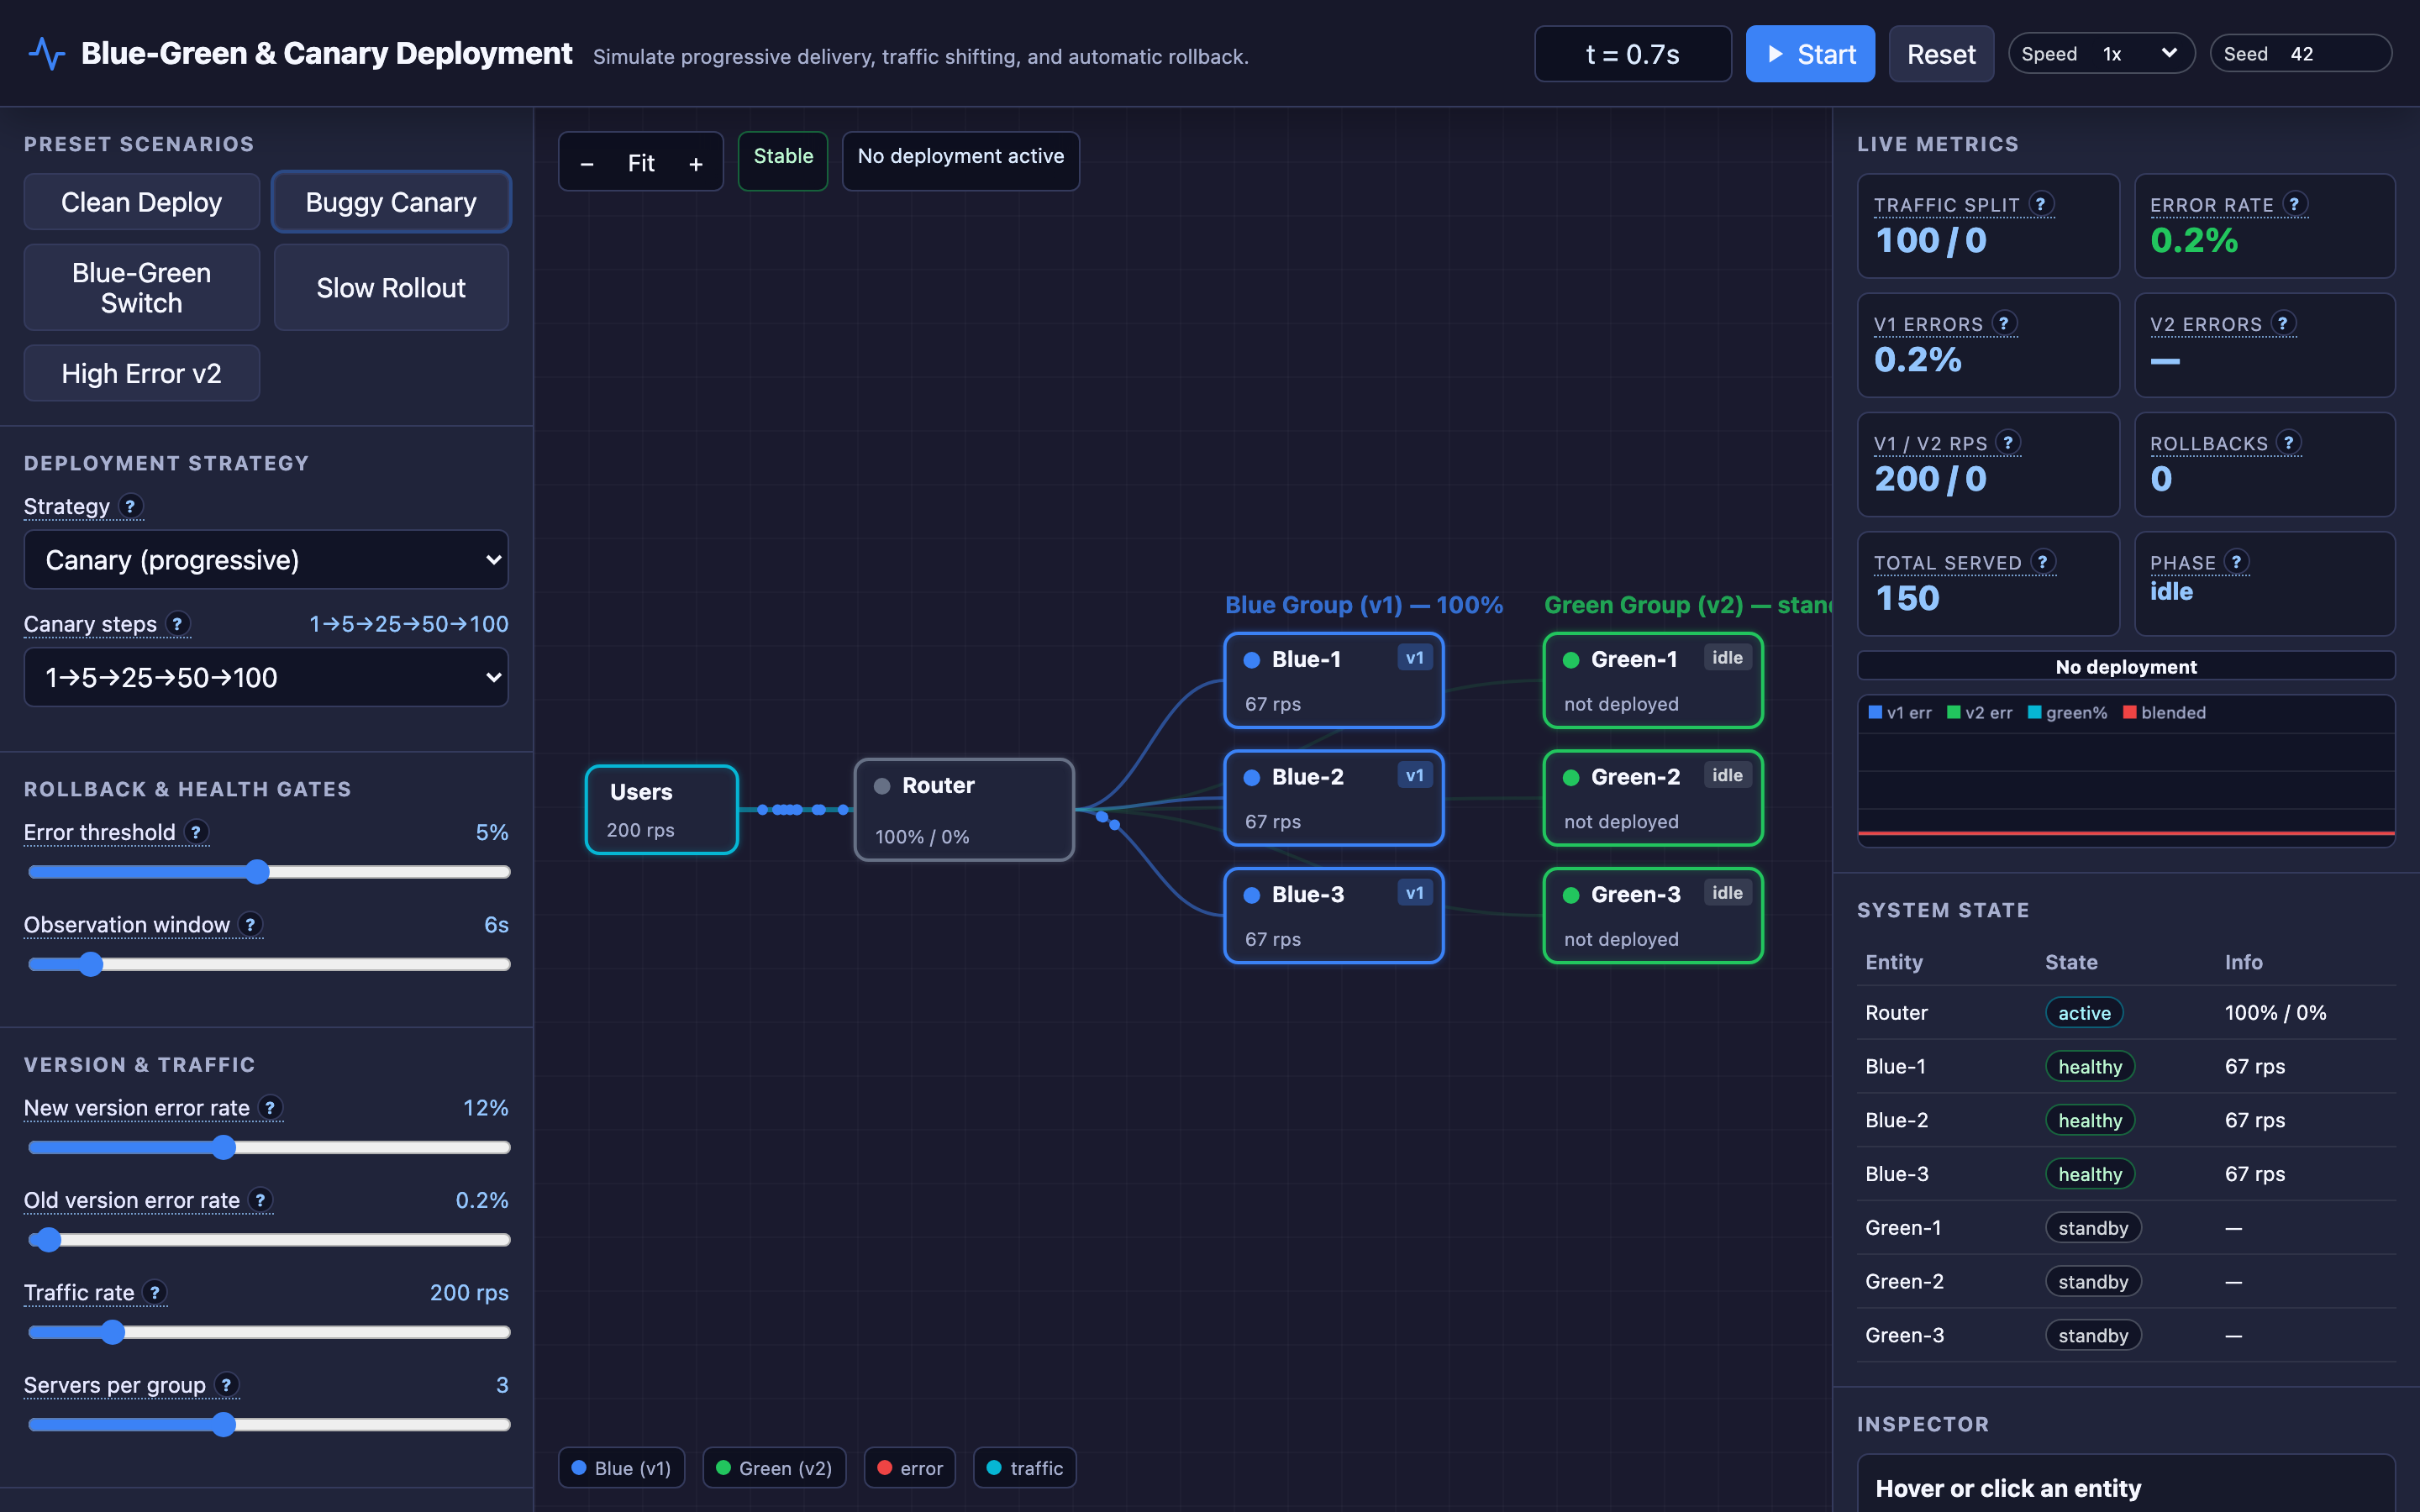This screenshot has width=2420, height=1512.
Task: Click the help icon beside Canary steps
Action: 177,624
